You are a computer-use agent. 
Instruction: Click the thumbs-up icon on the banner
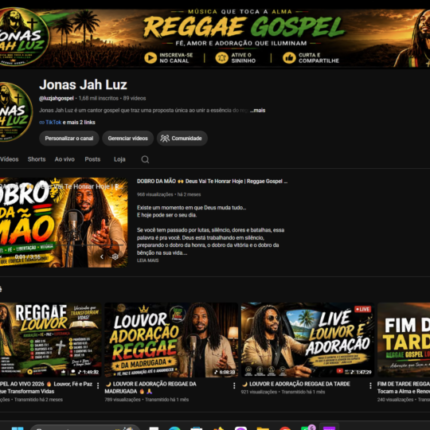[289, 58]
